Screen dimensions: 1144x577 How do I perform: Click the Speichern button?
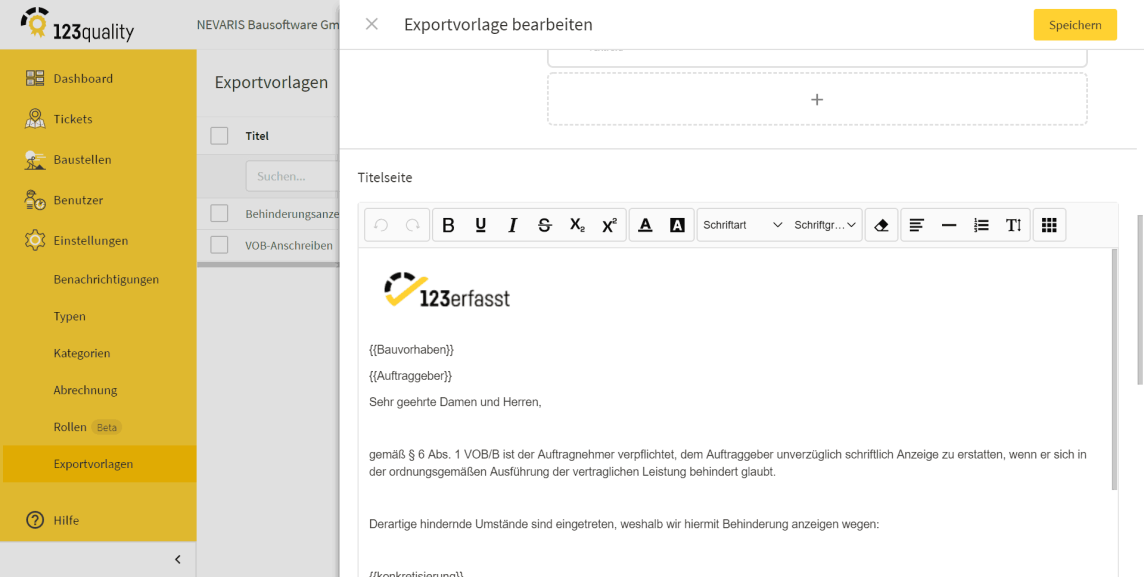coord(1075,25)
